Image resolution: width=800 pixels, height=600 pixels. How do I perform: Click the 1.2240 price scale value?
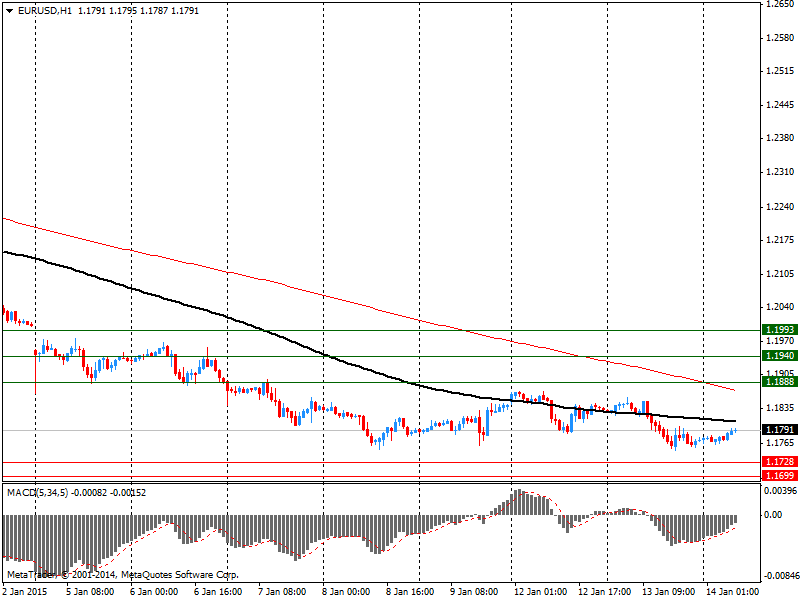780,207
